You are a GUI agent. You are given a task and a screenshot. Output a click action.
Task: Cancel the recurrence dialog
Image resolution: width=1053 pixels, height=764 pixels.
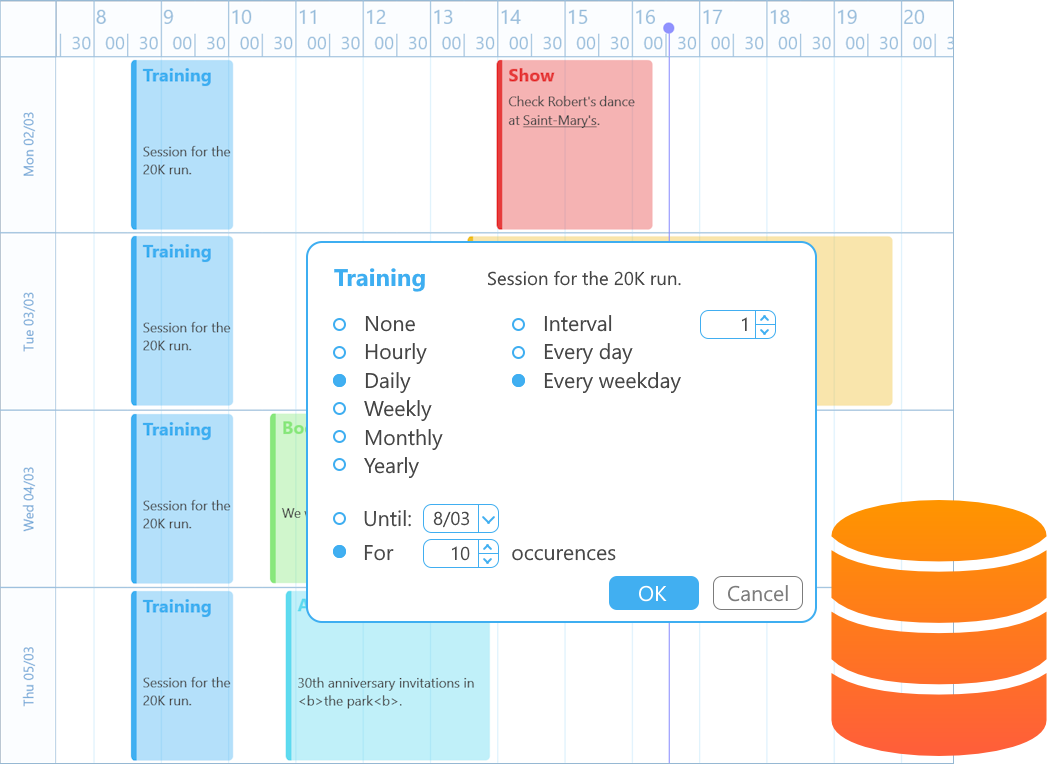point(757,593)
